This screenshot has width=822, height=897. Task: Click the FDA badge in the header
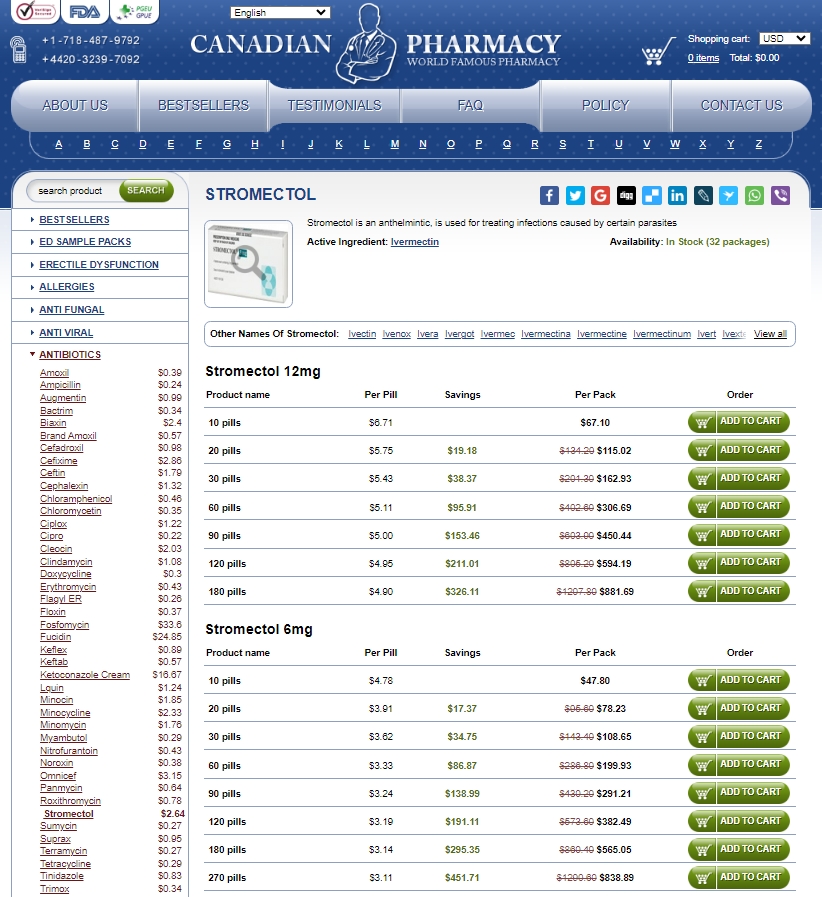pyautogui.click(x=85, y=11)
